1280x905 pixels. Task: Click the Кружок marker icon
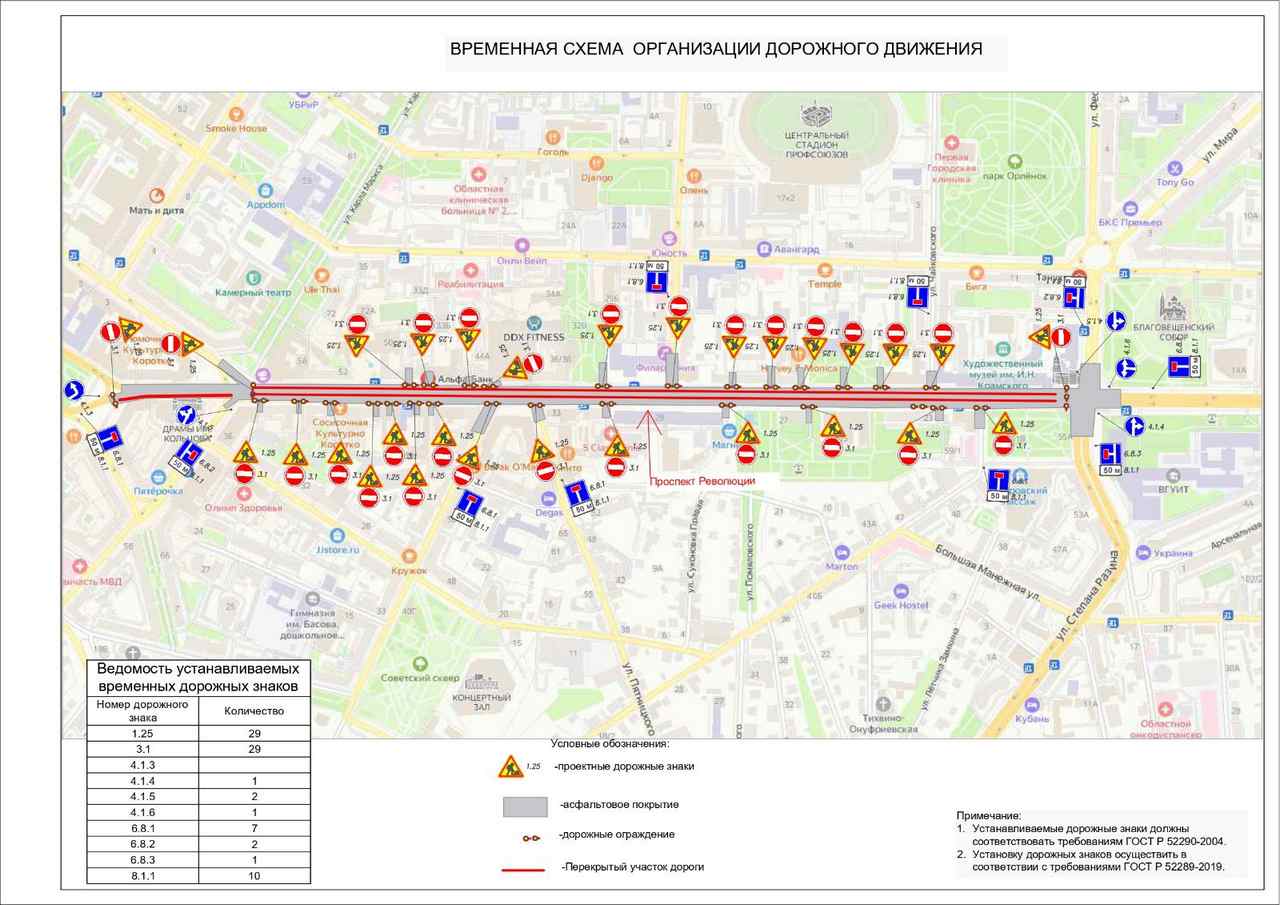click(x=408, y=555)
